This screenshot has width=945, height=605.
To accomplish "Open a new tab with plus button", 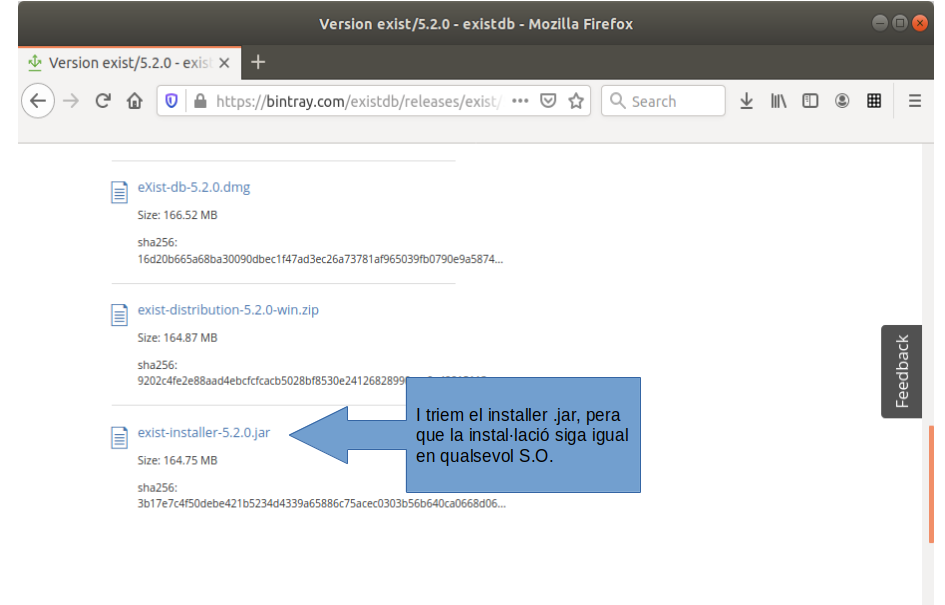I will click(x=258, y=62).
